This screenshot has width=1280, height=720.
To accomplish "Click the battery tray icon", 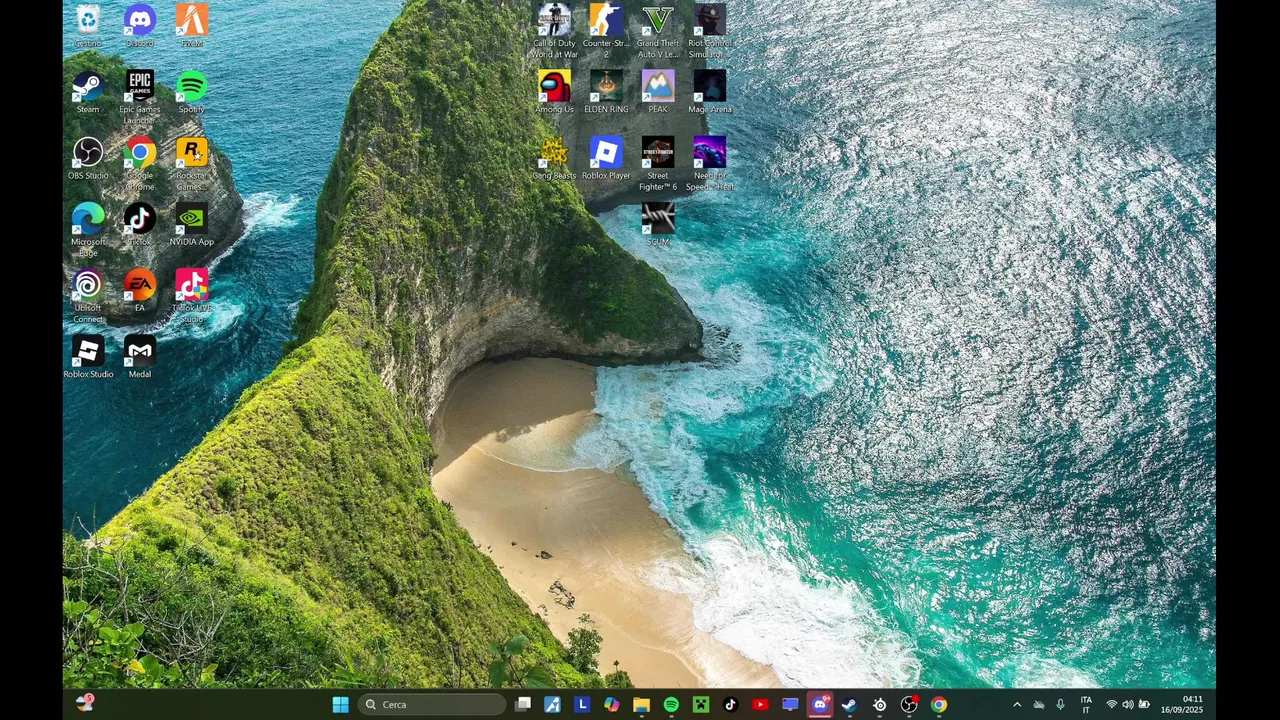I will point(1144,705).
